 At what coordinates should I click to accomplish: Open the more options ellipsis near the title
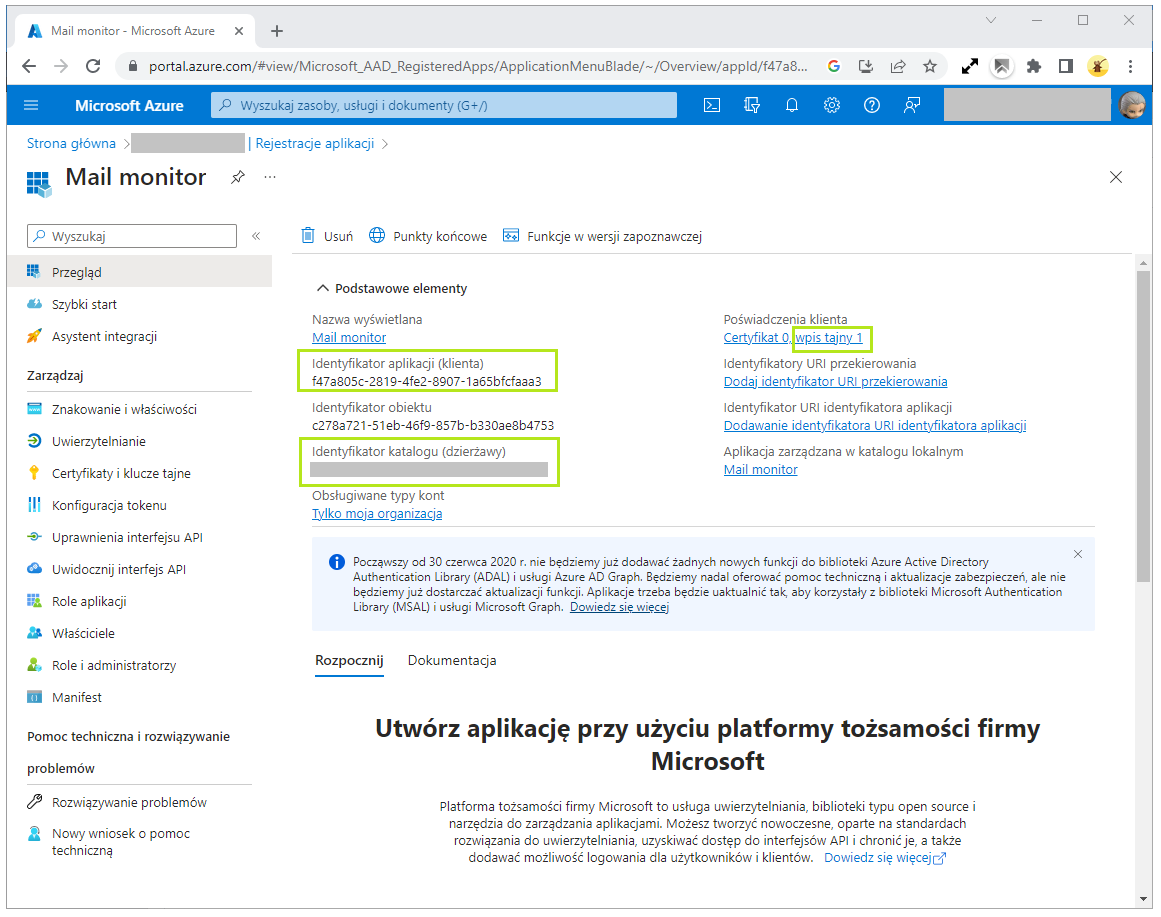268,176
